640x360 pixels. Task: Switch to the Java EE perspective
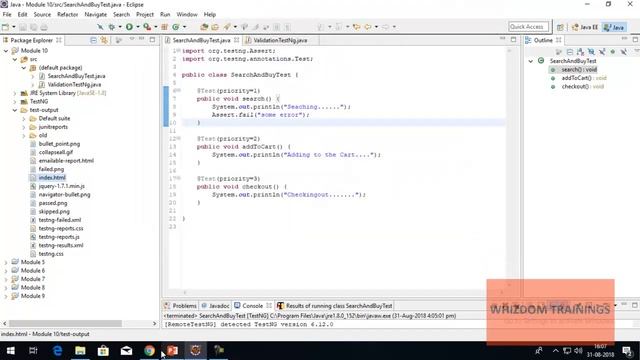pyautogui.click(x=585, y=27)
